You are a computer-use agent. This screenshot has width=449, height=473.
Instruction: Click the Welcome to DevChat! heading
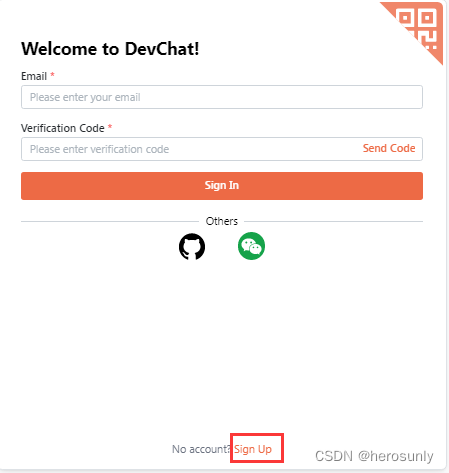pos(110,49)
